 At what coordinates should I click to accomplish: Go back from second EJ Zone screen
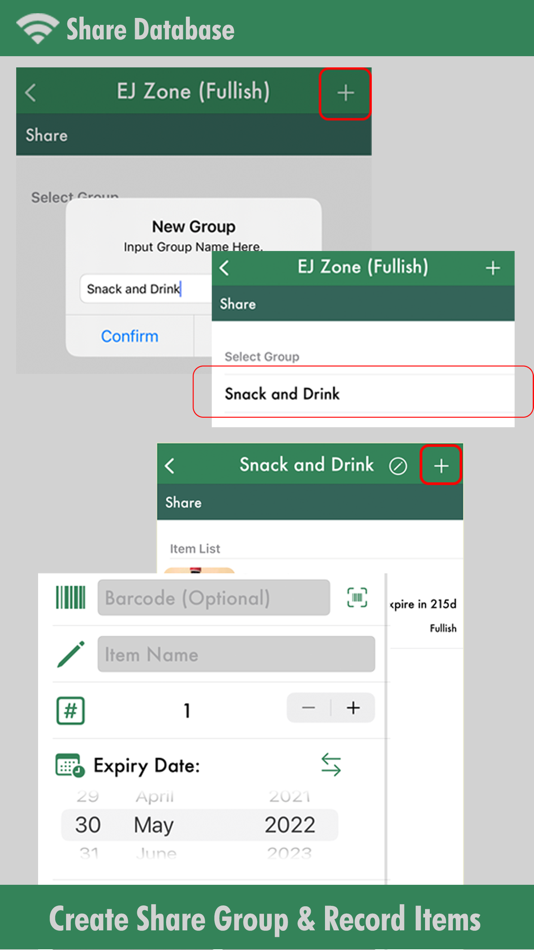click(225, 268)
